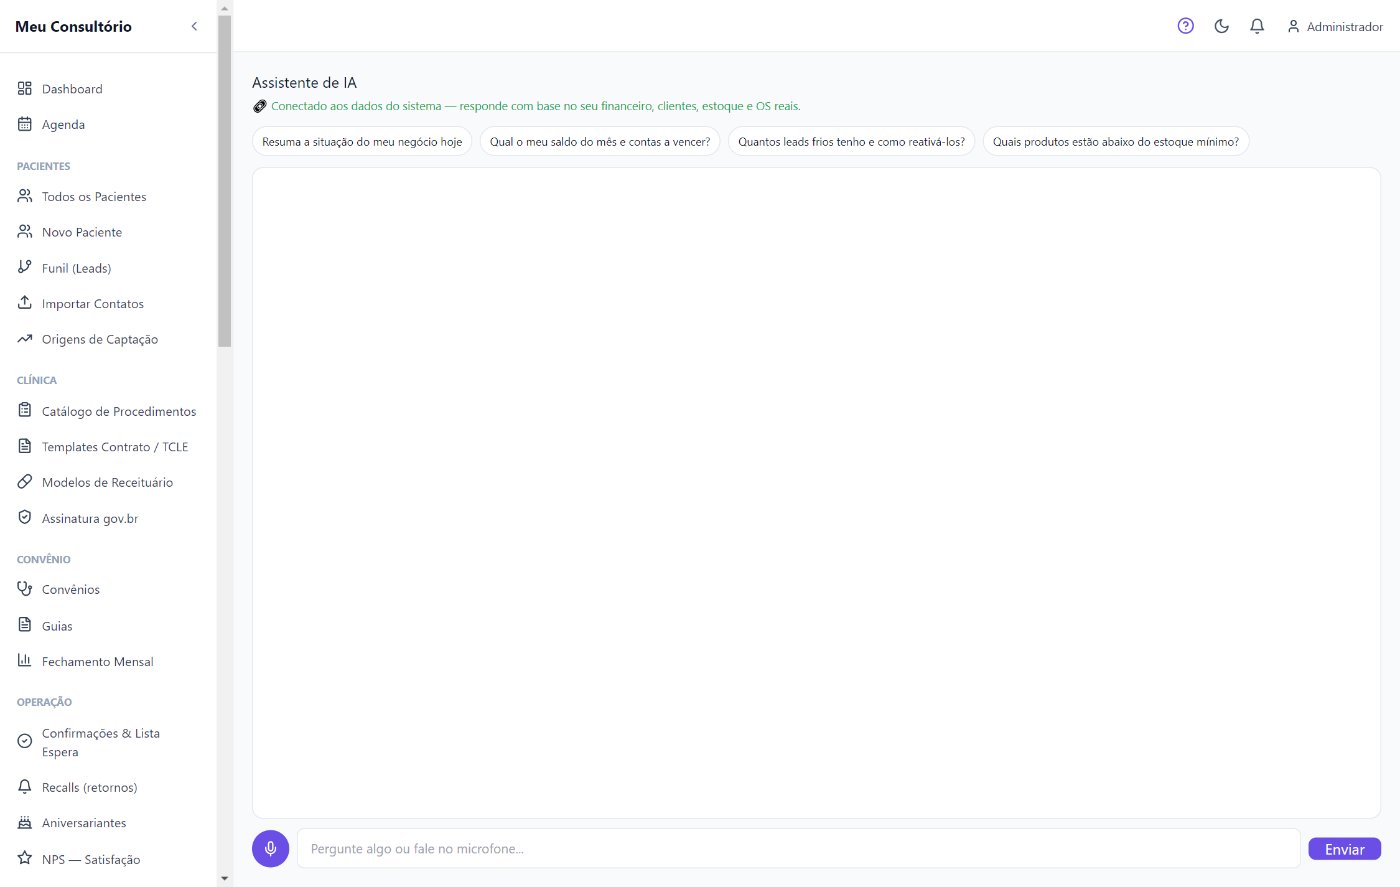Click the "Assistente de IA" heading

click(304, 83)
